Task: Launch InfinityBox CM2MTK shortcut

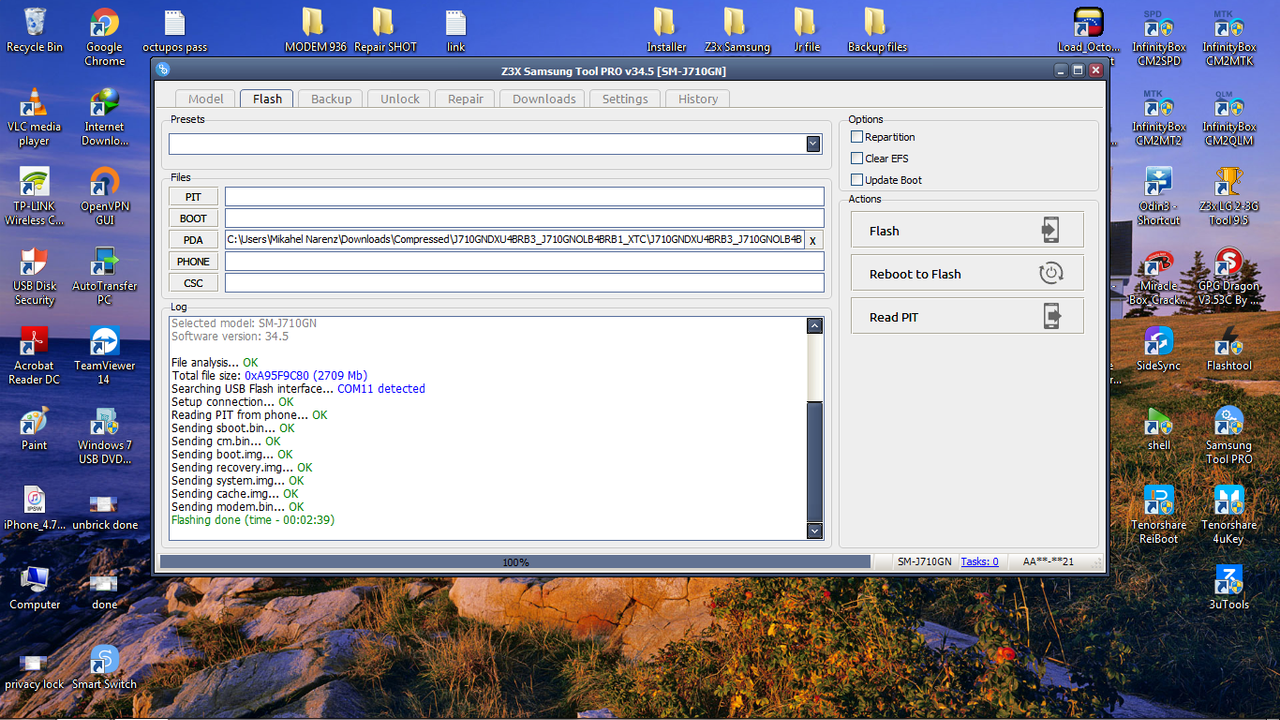Action: tap(1228, 37)
